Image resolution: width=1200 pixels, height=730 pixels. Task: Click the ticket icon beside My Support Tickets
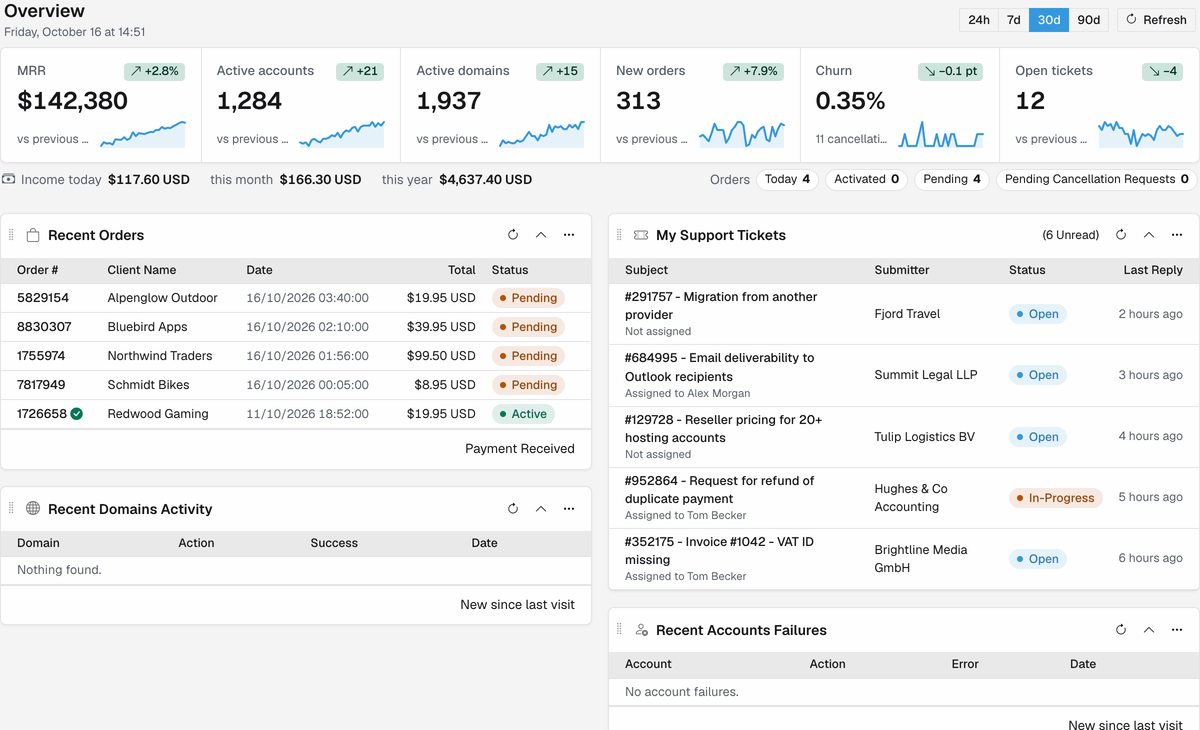pos(641,235)
